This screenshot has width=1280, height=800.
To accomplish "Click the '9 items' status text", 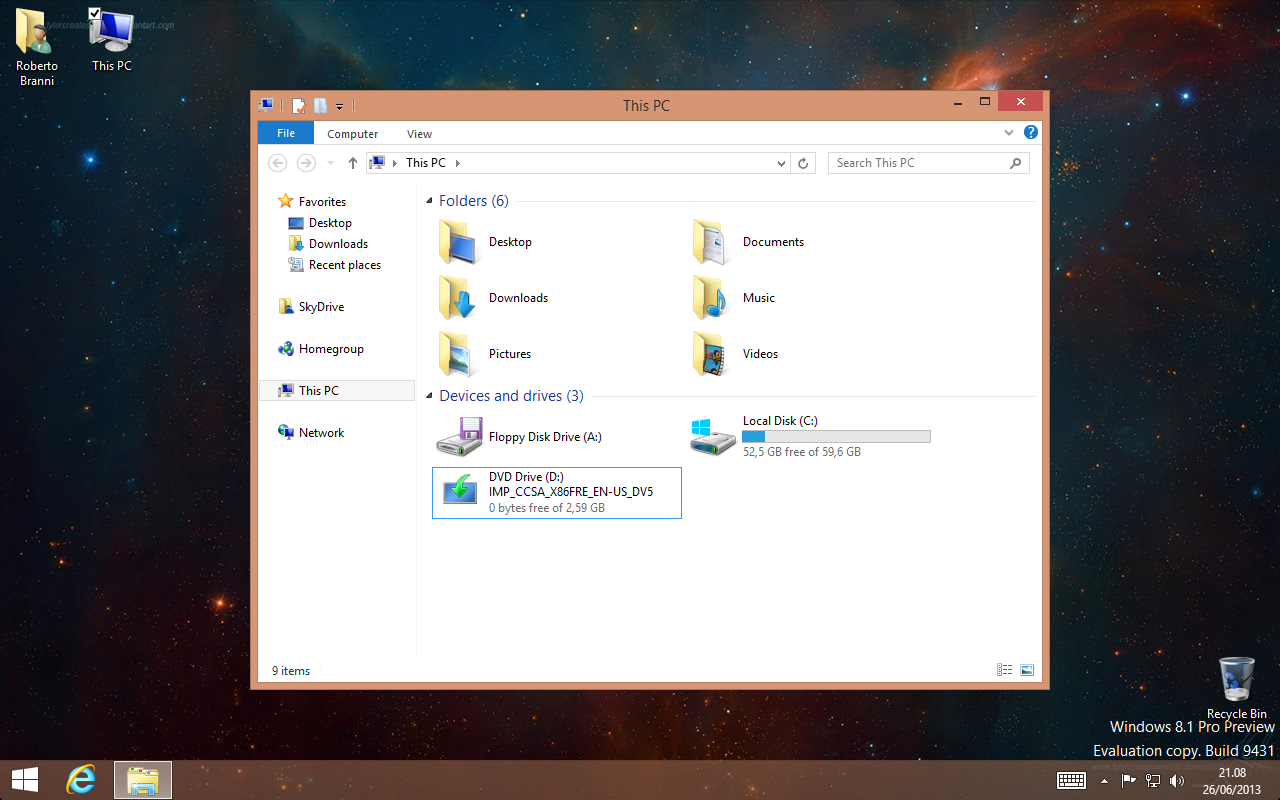I will point(291,671).
